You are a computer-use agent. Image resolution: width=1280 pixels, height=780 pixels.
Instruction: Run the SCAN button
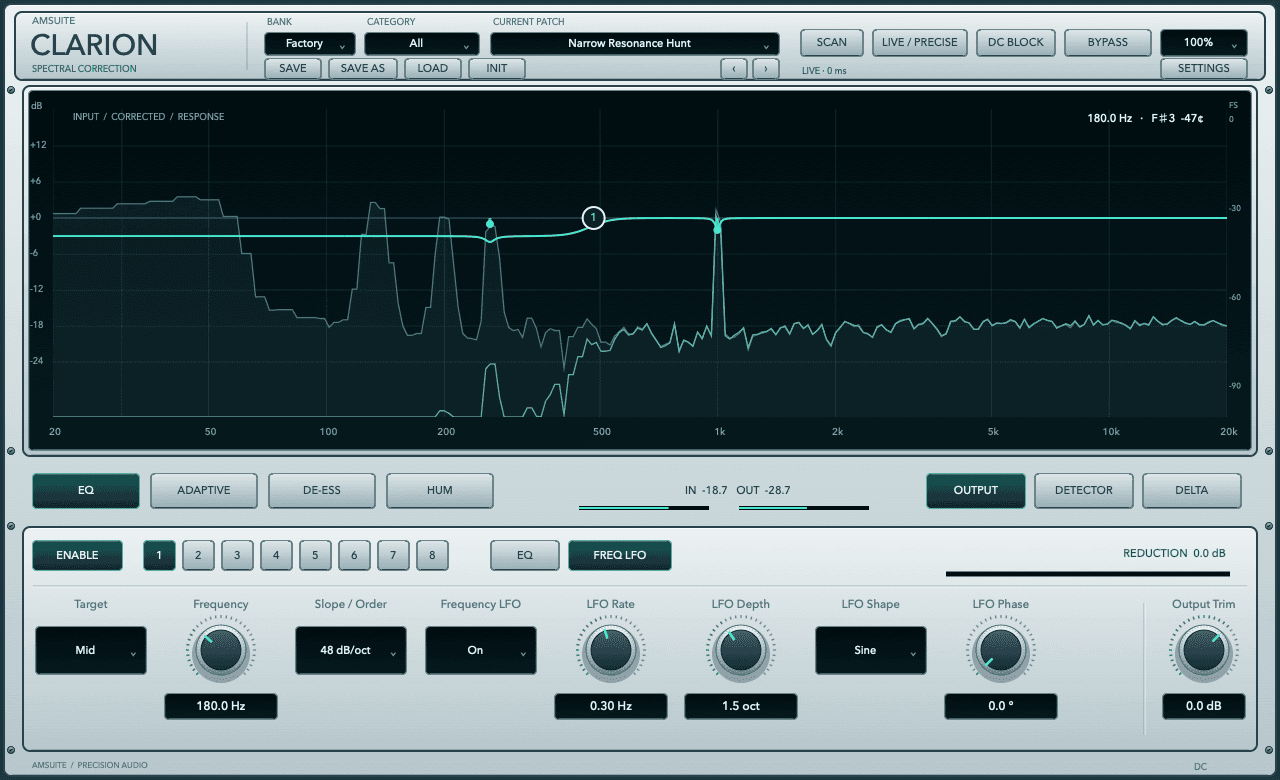click(831, 42)
